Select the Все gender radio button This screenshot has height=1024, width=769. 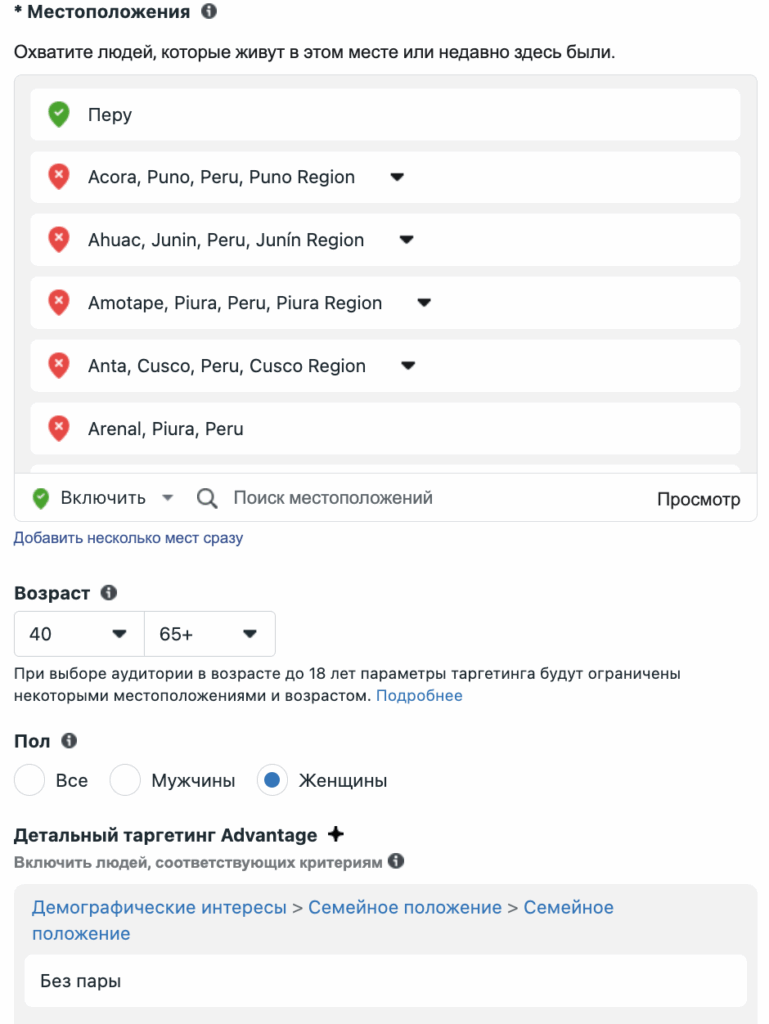pos(29,780)
